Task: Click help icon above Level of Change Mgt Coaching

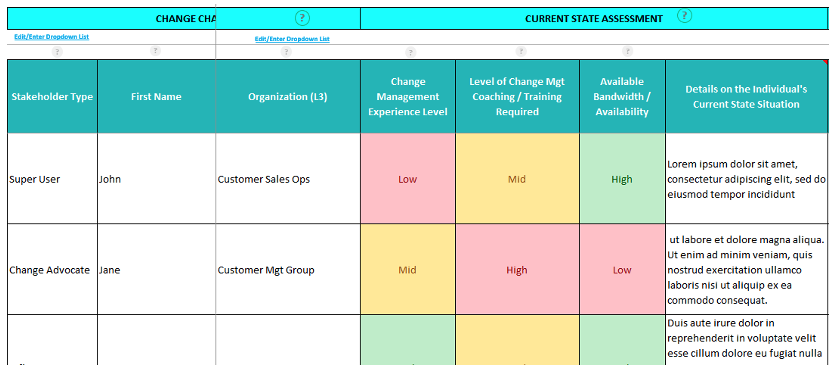Action: coord(521,51)
